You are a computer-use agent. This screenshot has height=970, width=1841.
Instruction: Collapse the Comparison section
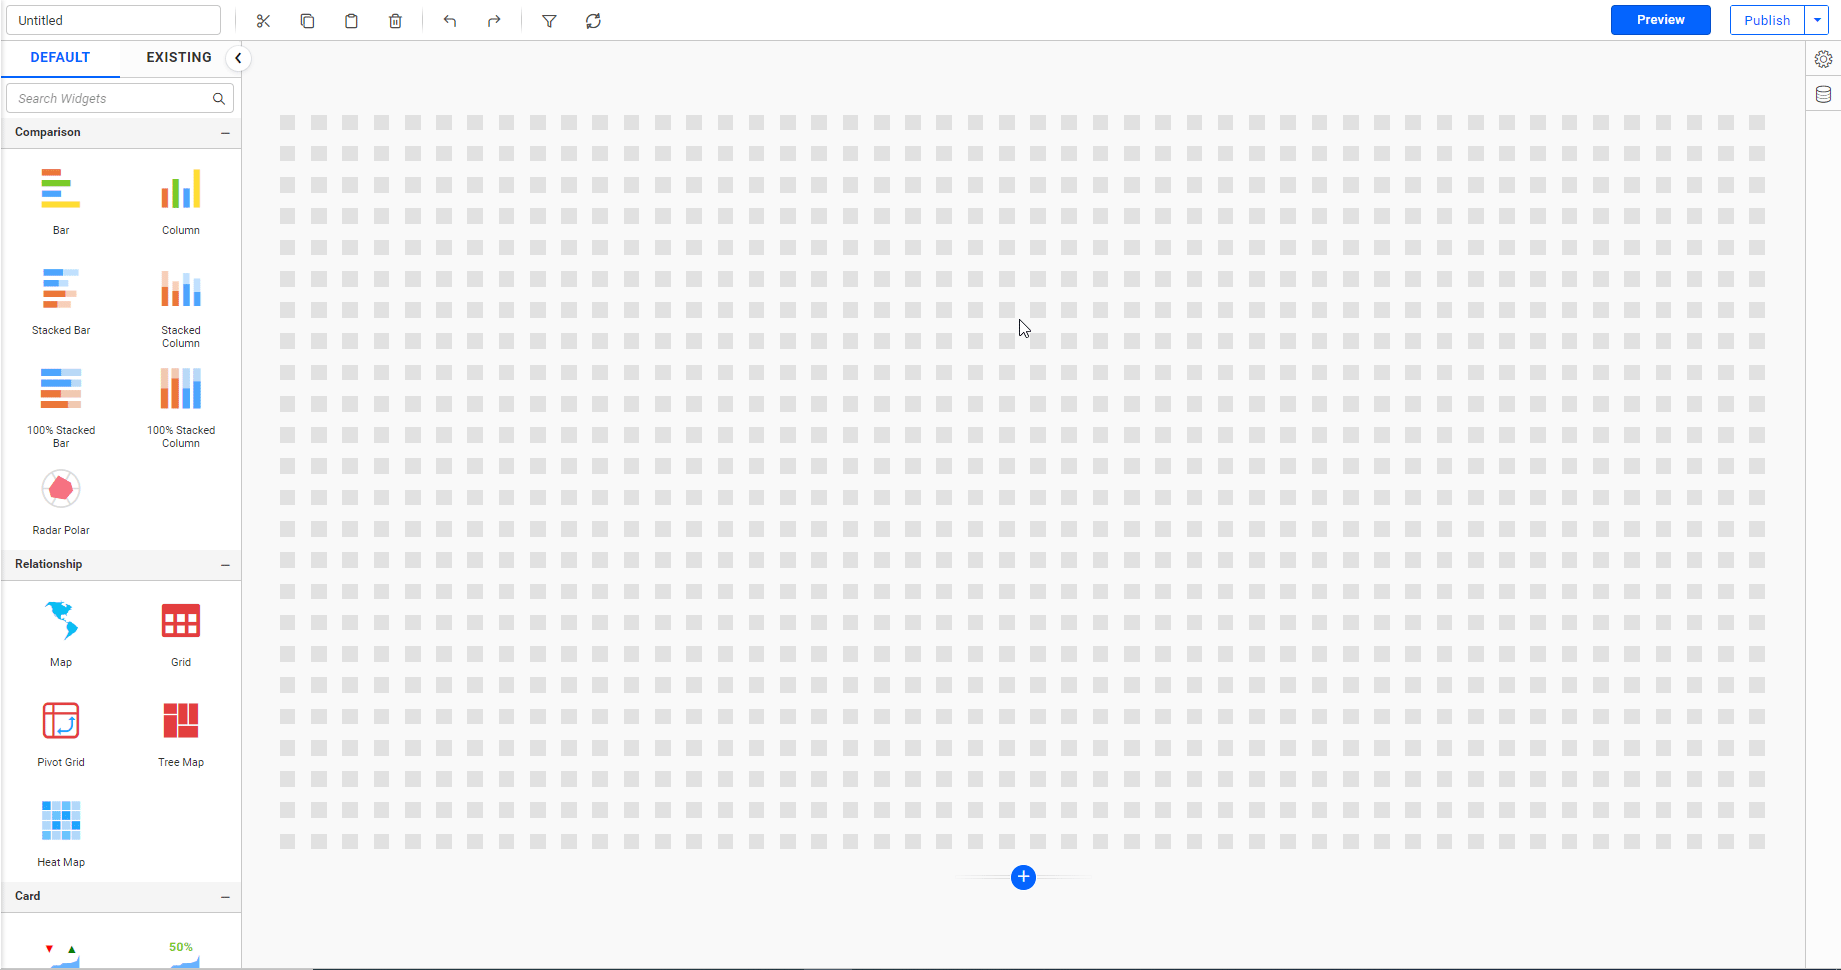point(225,133)
